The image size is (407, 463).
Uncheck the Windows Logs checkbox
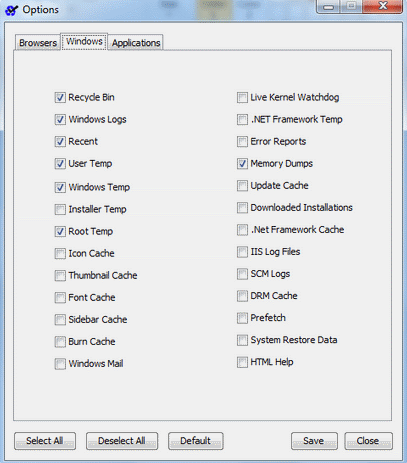60,120
